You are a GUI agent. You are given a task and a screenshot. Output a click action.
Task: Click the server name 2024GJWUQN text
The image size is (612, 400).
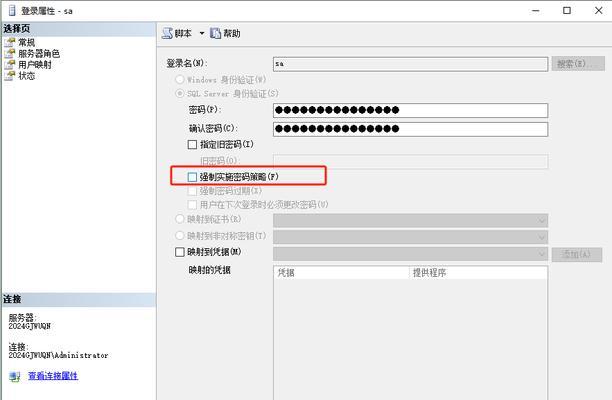[x=30, y=326]
